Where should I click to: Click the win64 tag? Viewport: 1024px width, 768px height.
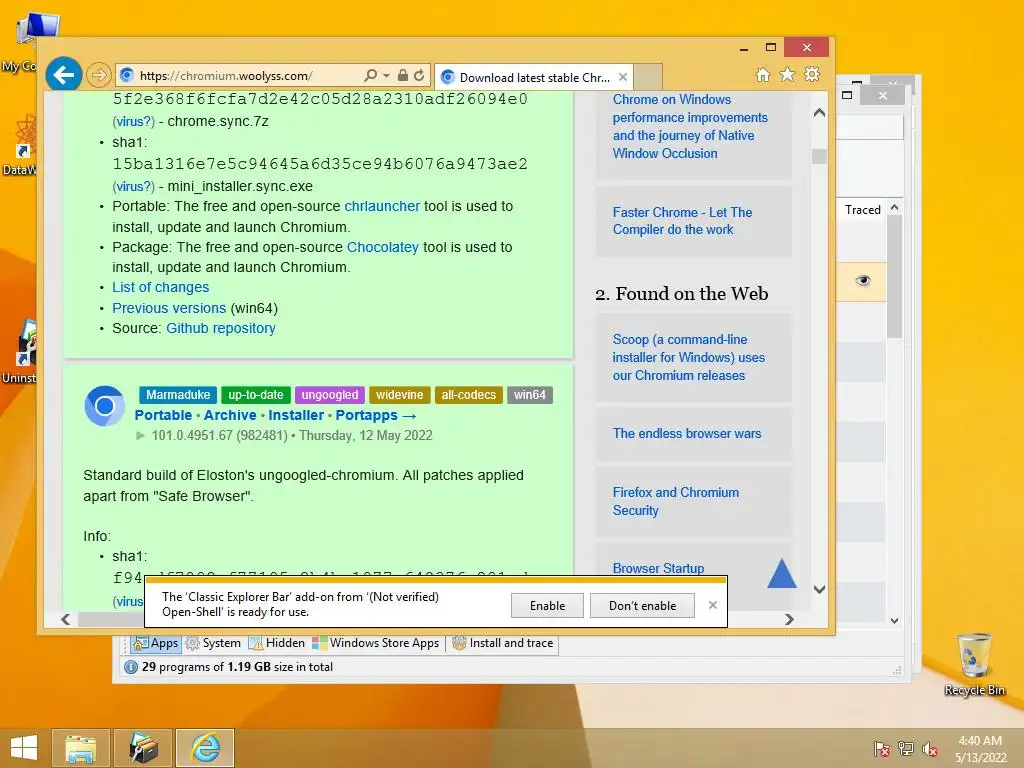point(530,395)
